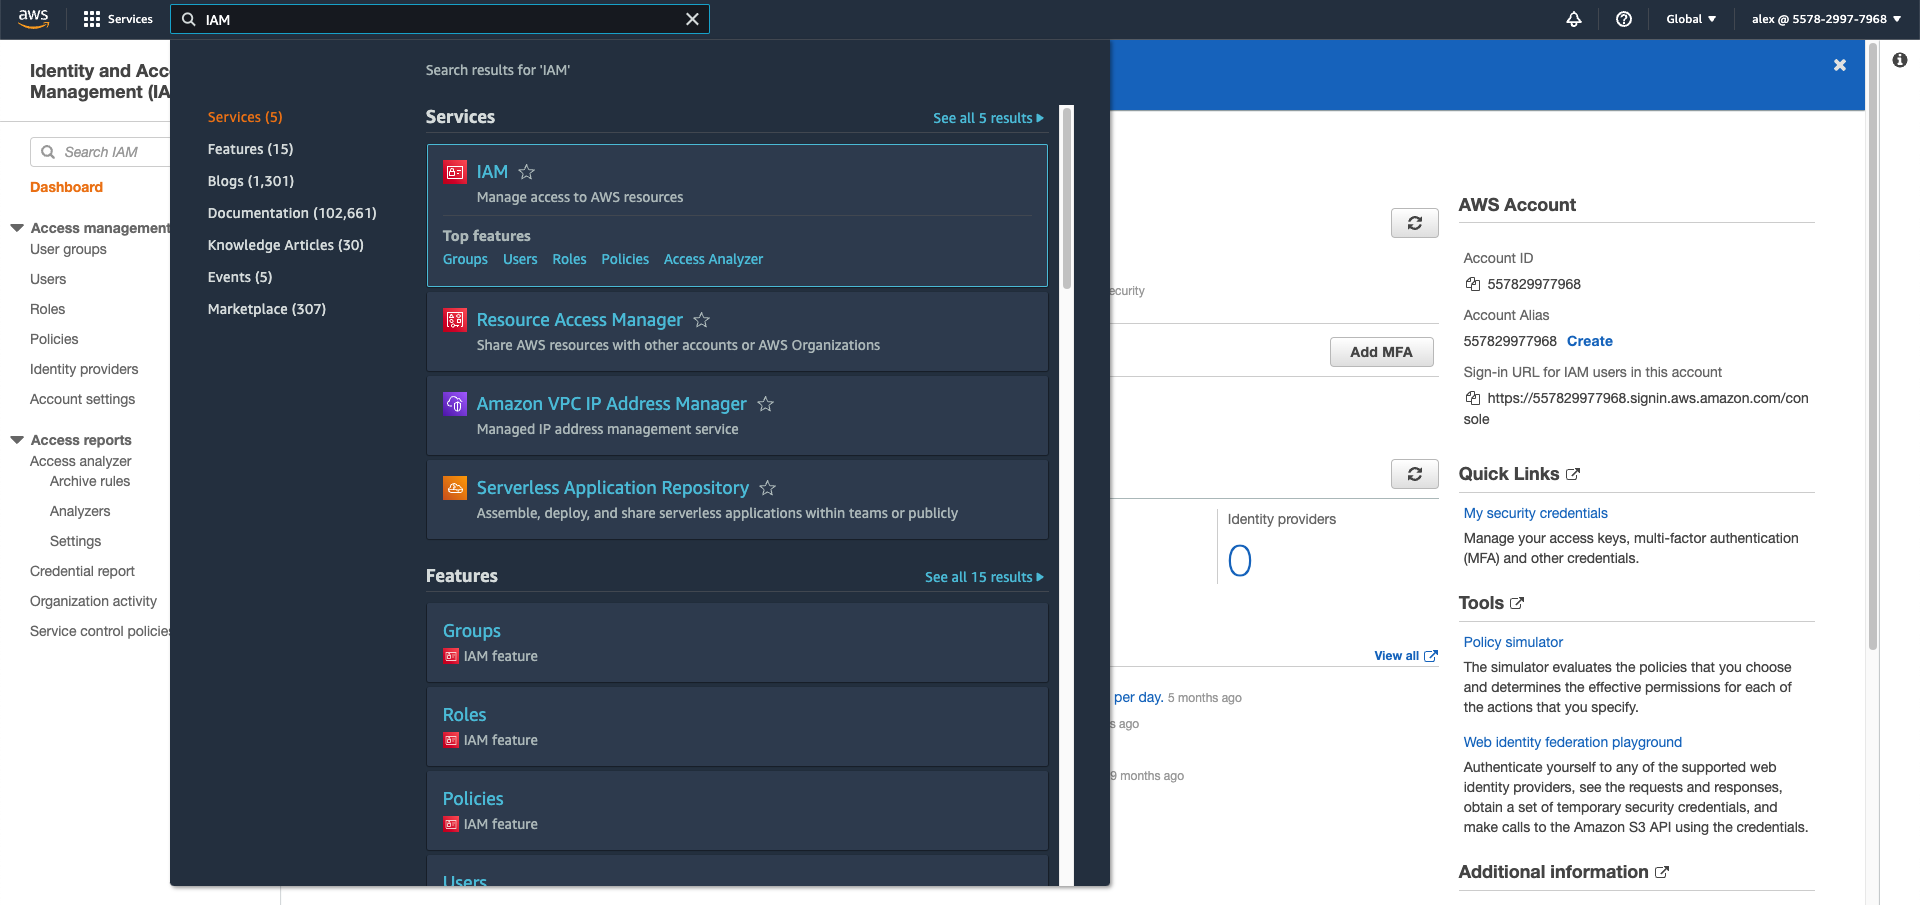Refresh the security recommendations panel
The width and height of the screenshot is (1920, 905).
point(1415,223)
